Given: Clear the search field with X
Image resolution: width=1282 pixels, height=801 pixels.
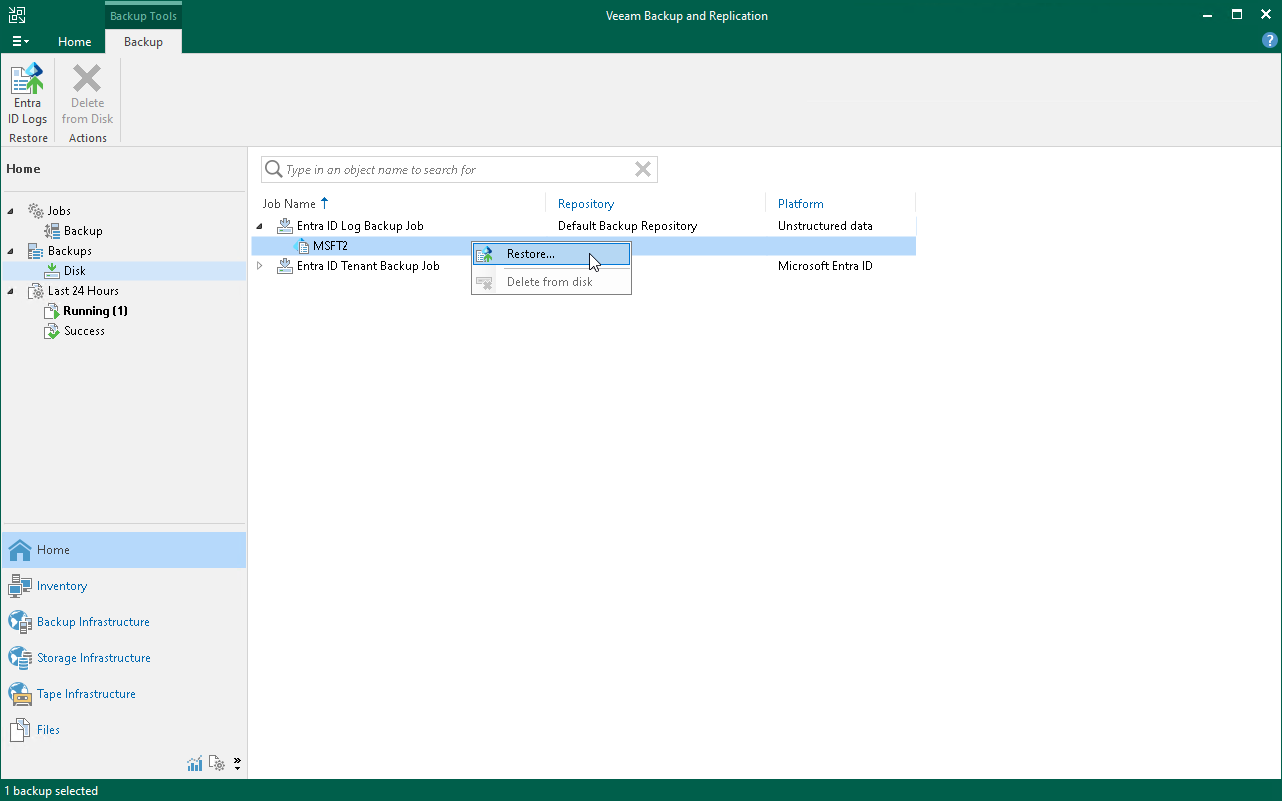Looking at the screenshot, I should click(643, 169).
